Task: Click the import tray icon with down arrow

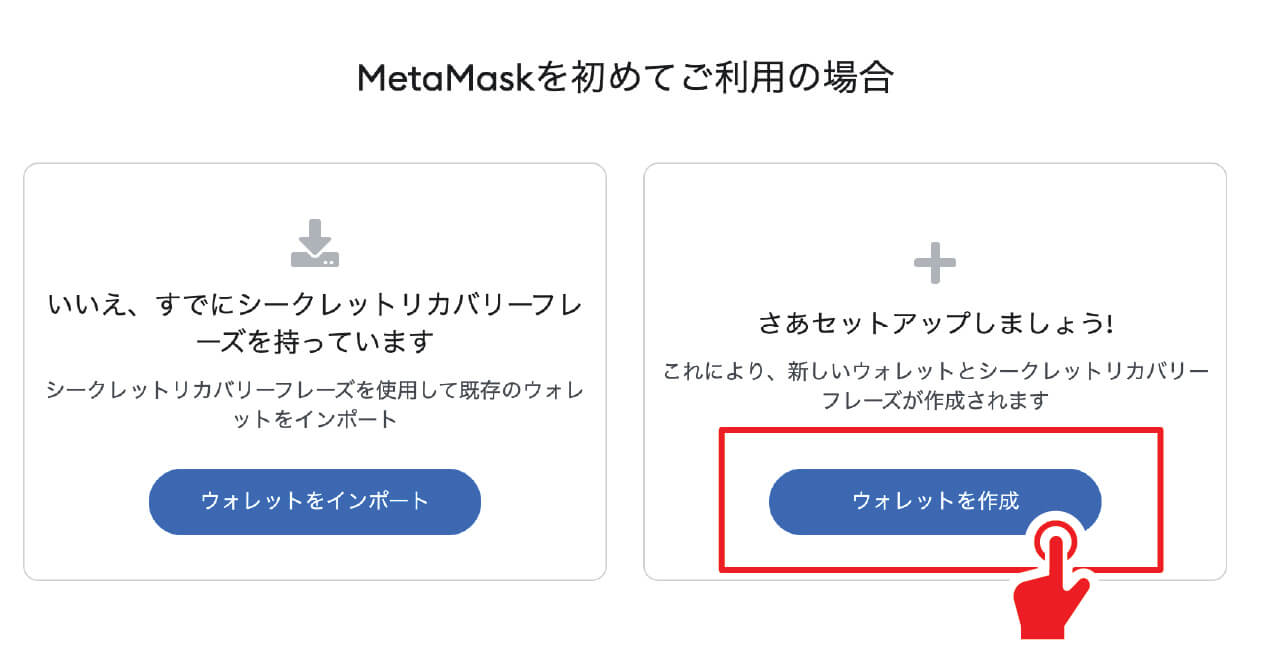Action: point(315,243)
